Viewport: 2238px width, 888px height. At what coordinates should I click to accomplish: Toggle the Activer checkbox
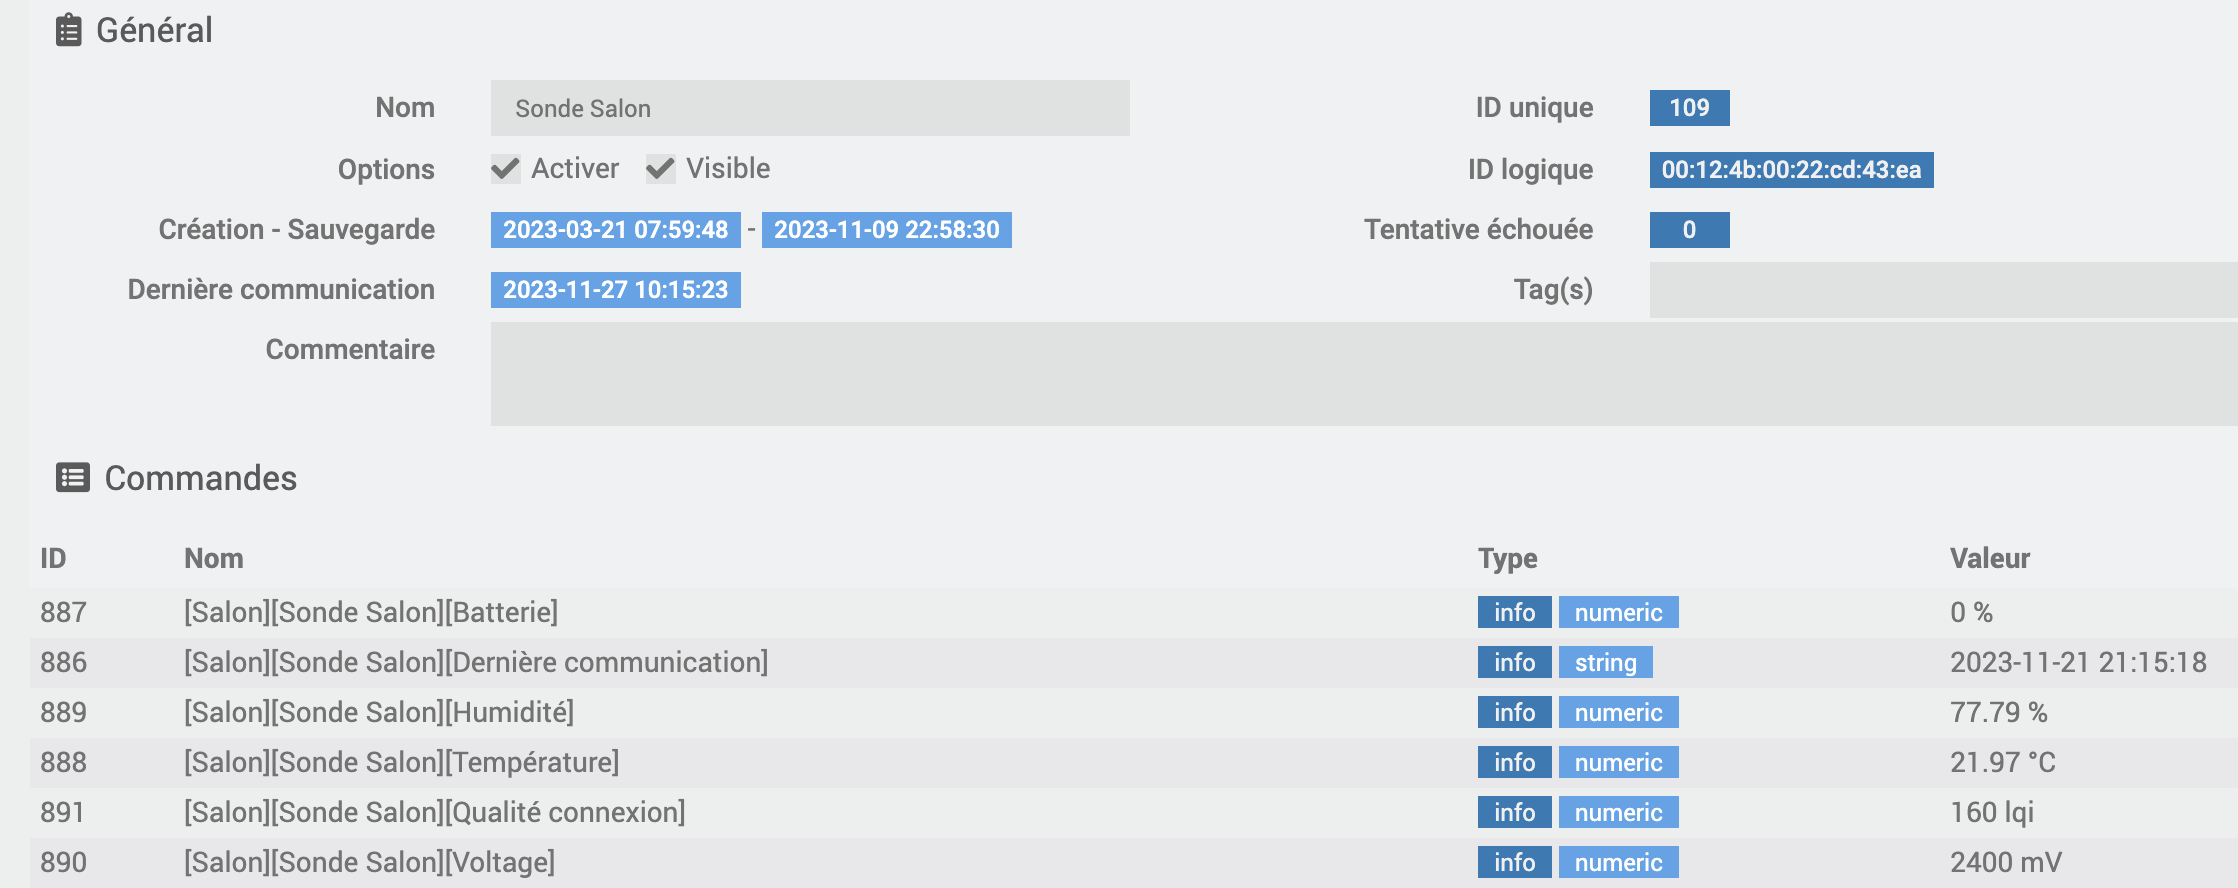(506, 169)
